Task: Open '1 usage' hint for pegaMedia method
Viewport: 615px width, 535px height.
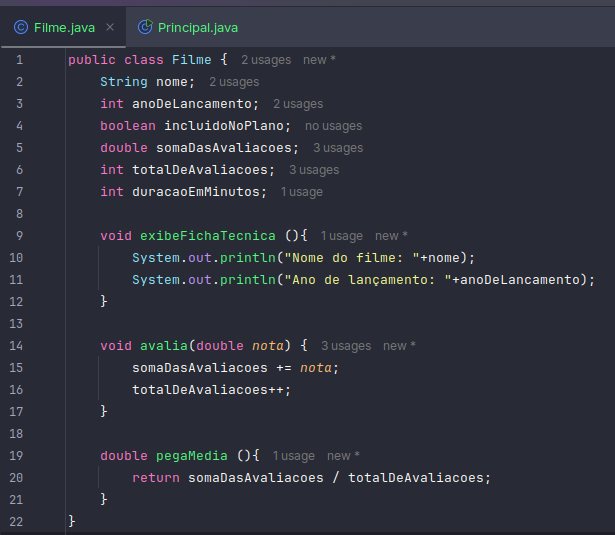Action: coord(294,456)
